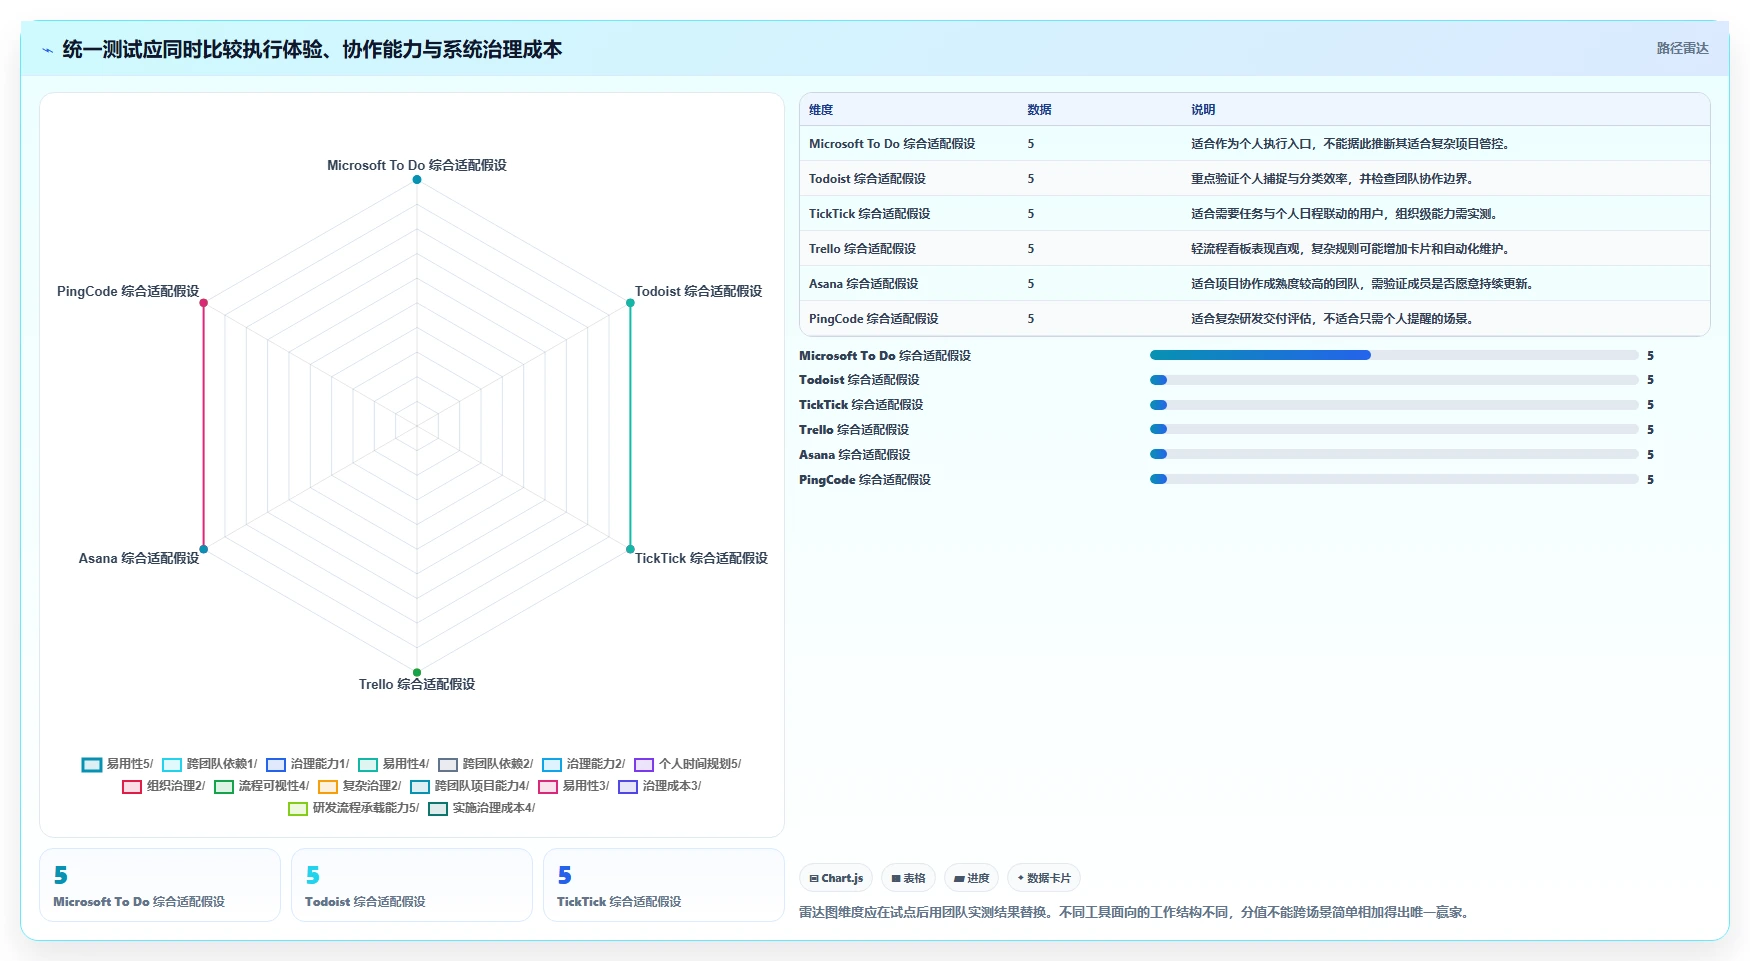1750x961 pixels.
Task: Hide the 治理成本3/ legend series
Action: click(x=660, y=786)
